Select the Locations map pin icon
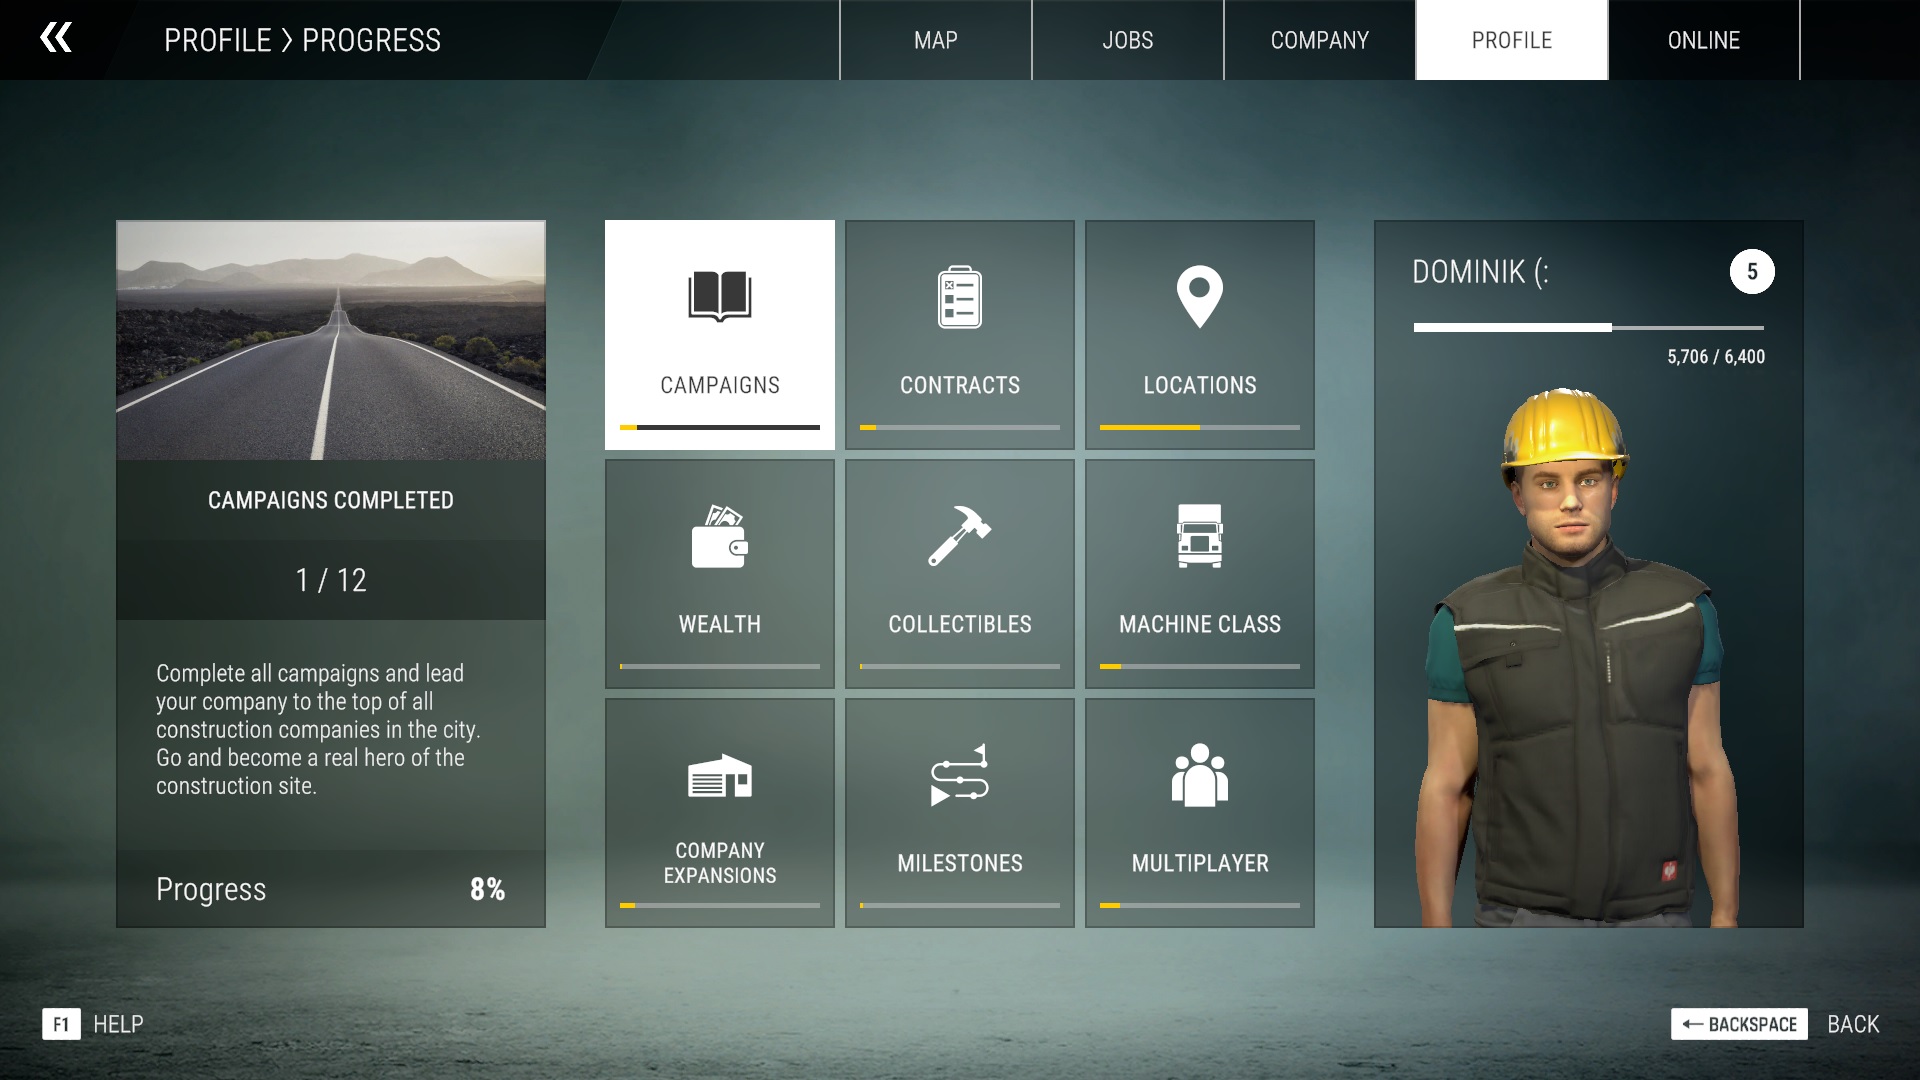1920x1080 pixels. point(1199,297)
